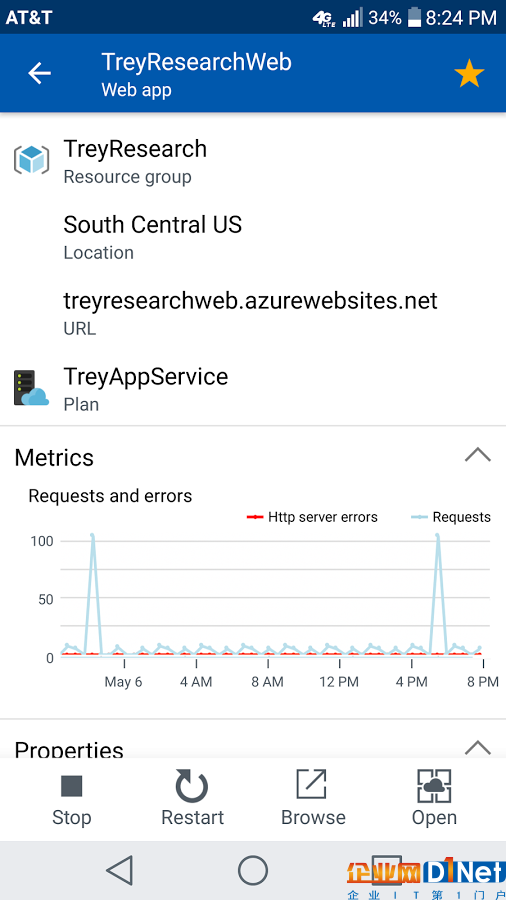Restart the web app
This screenshot has width=506, height=900.
click(x=192, y=800)
